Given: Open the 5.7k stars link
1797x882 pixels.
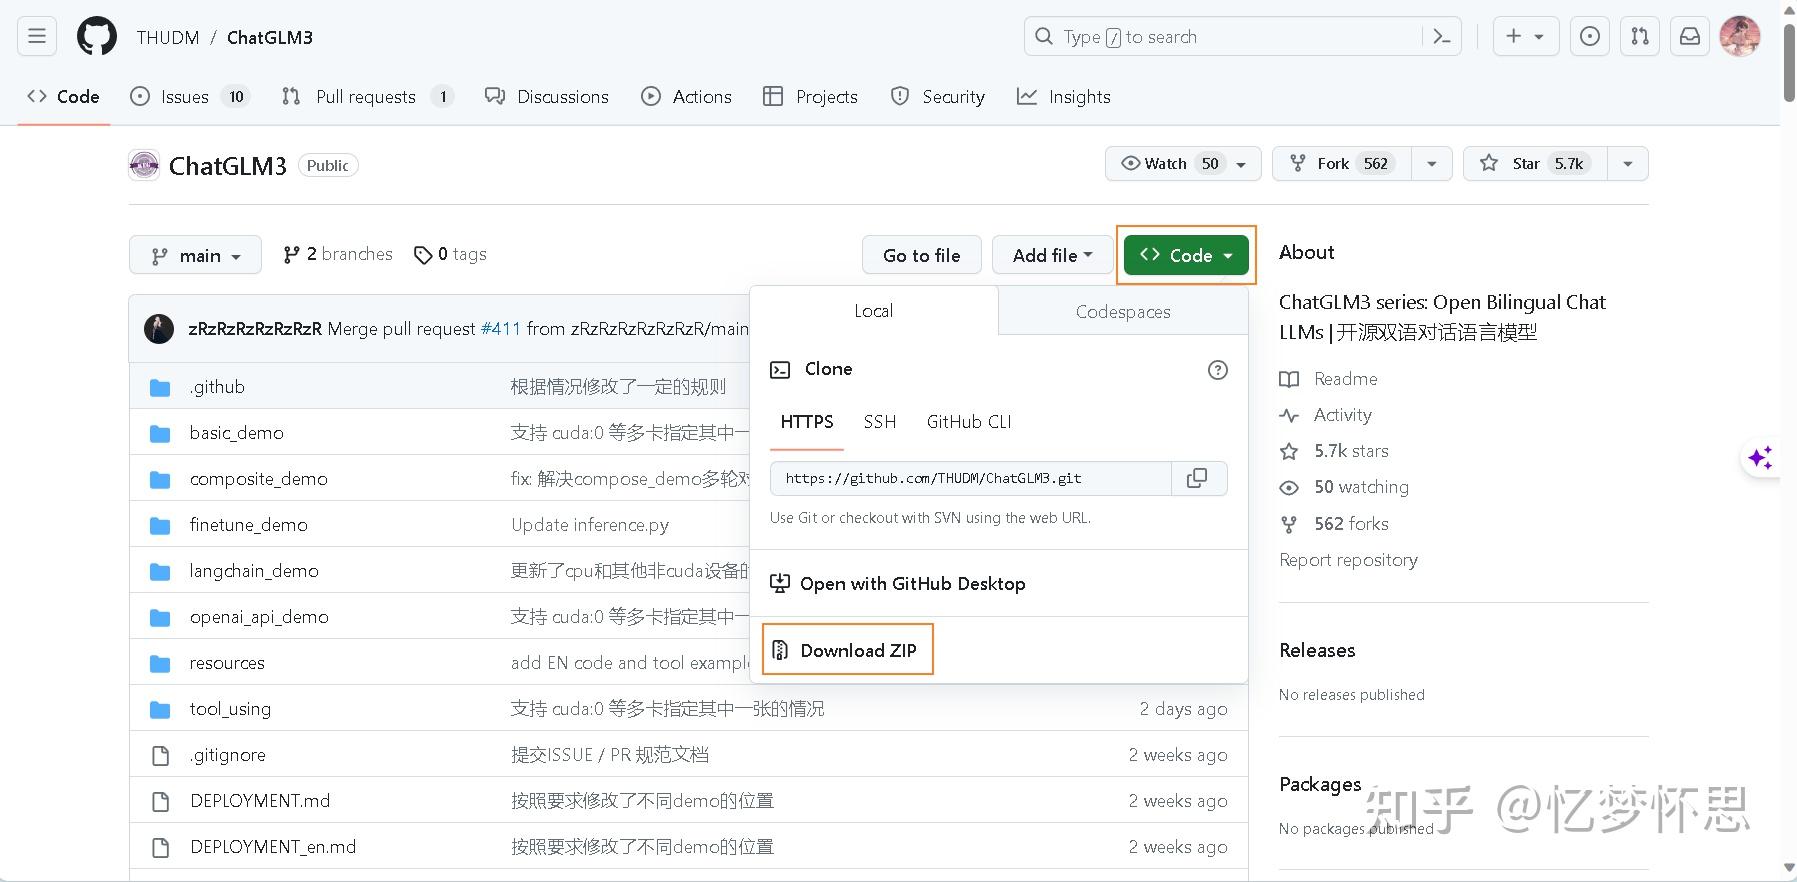Looking at the screenshot, I should [x=1334, y=451].
